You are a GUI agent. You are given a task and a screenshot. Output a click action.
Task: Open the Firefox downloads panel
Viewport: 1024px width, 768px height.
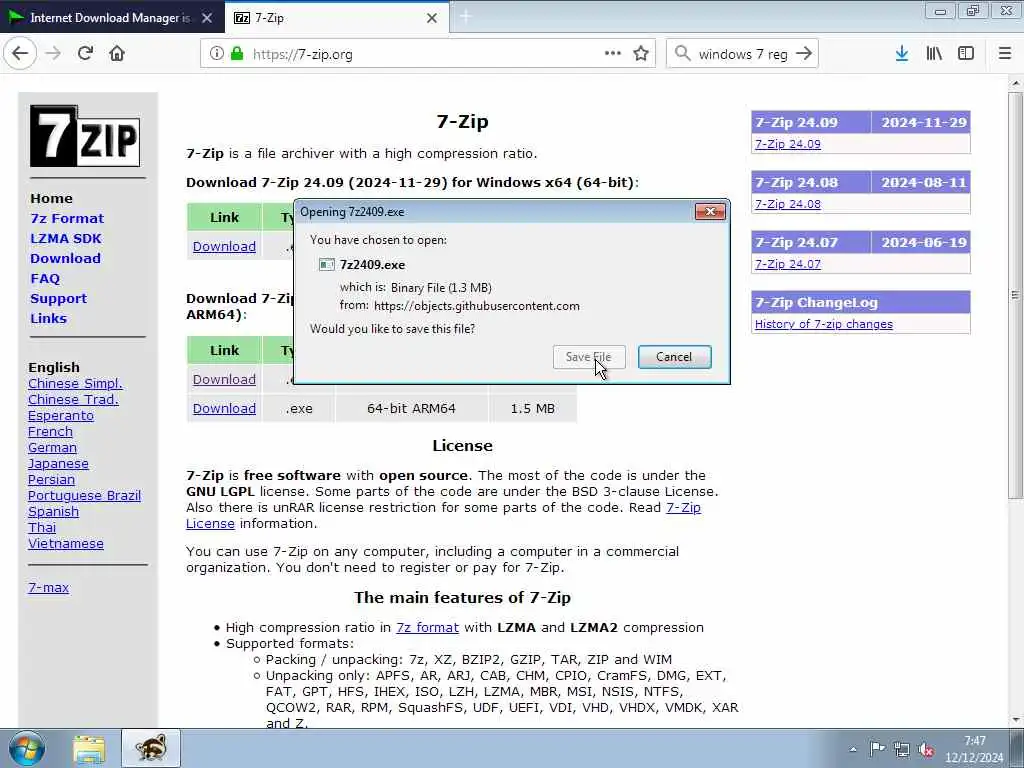coord(902,54)
